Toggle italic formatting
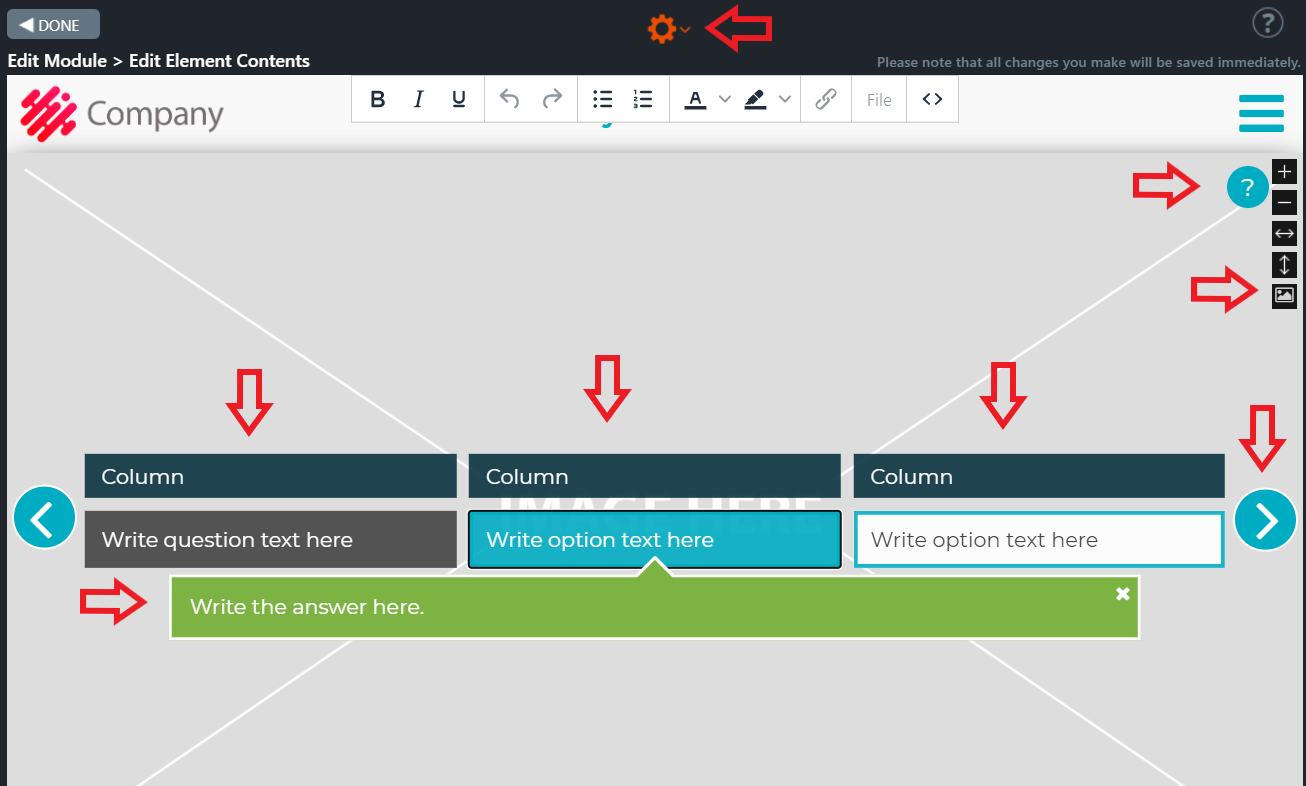Viewport: 1306px width, 786px height. (419, 99)
